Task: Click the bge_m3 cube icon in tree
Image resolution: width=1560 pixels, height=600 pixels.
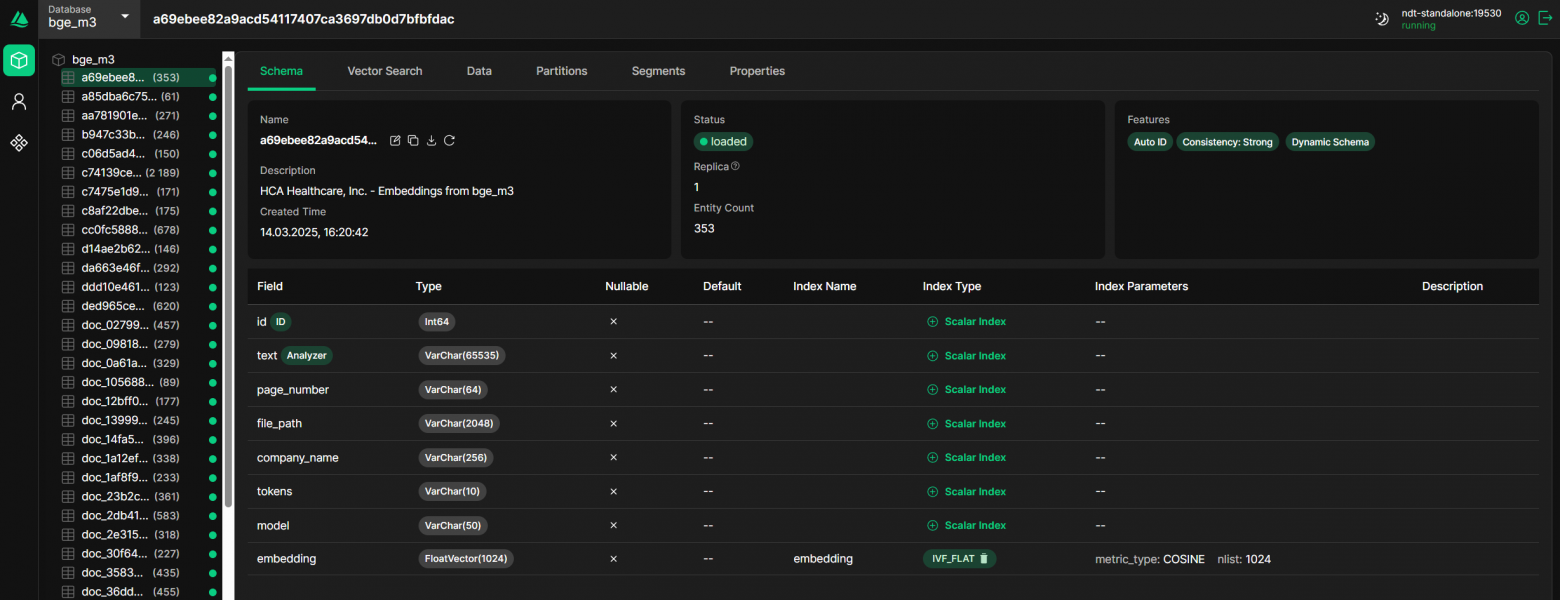Action: pyautogui.click(x=58, y=59)
